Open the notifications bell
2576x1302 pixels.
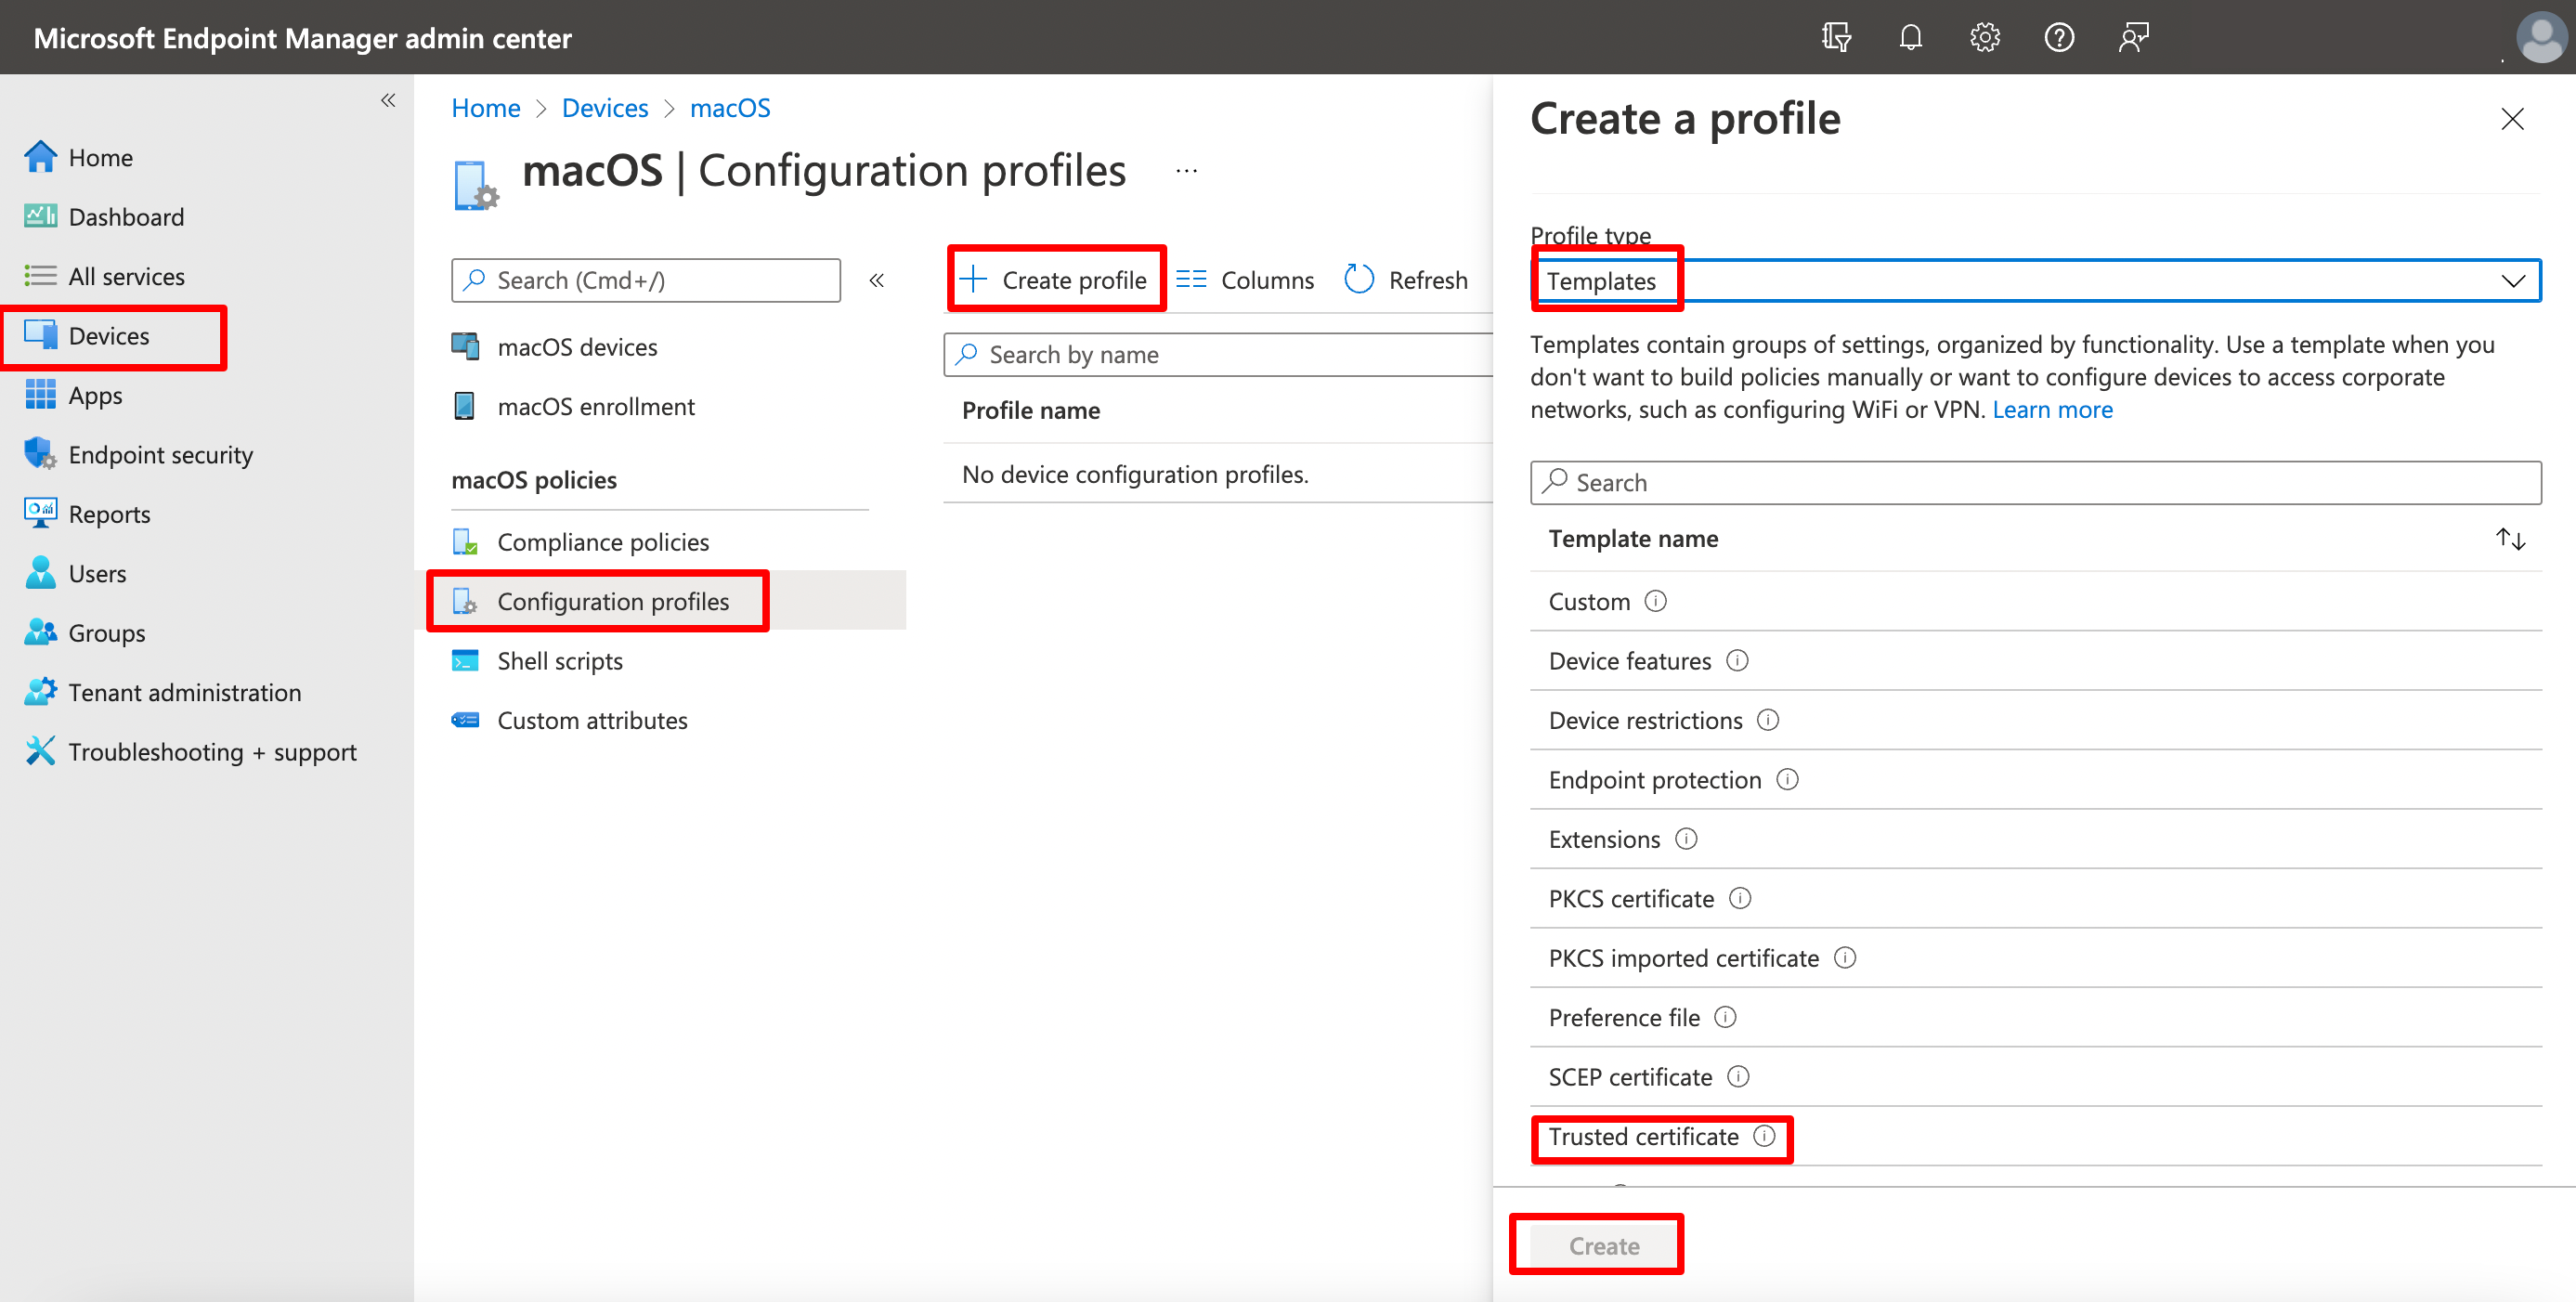tap(1910, 37)
